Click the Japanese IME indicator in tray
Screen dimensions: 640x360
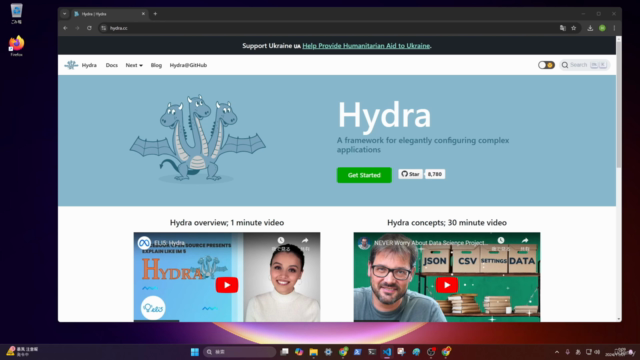click(578, 352)
